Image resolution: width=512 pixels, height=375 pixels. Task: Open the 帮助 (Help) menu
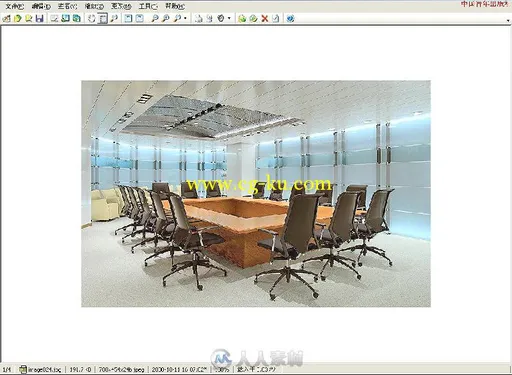175,6
